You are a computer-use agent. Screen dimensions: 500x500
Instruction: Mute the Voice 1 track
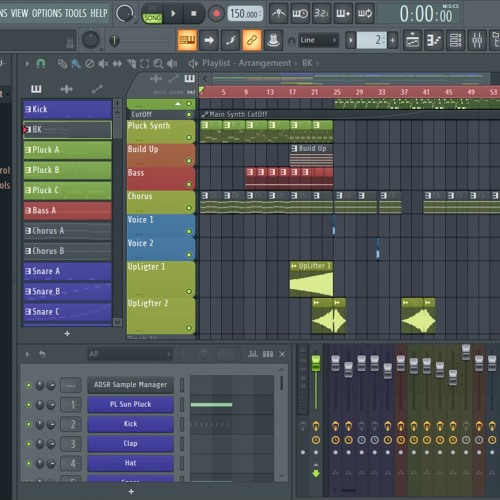click(x=189, y=231)
